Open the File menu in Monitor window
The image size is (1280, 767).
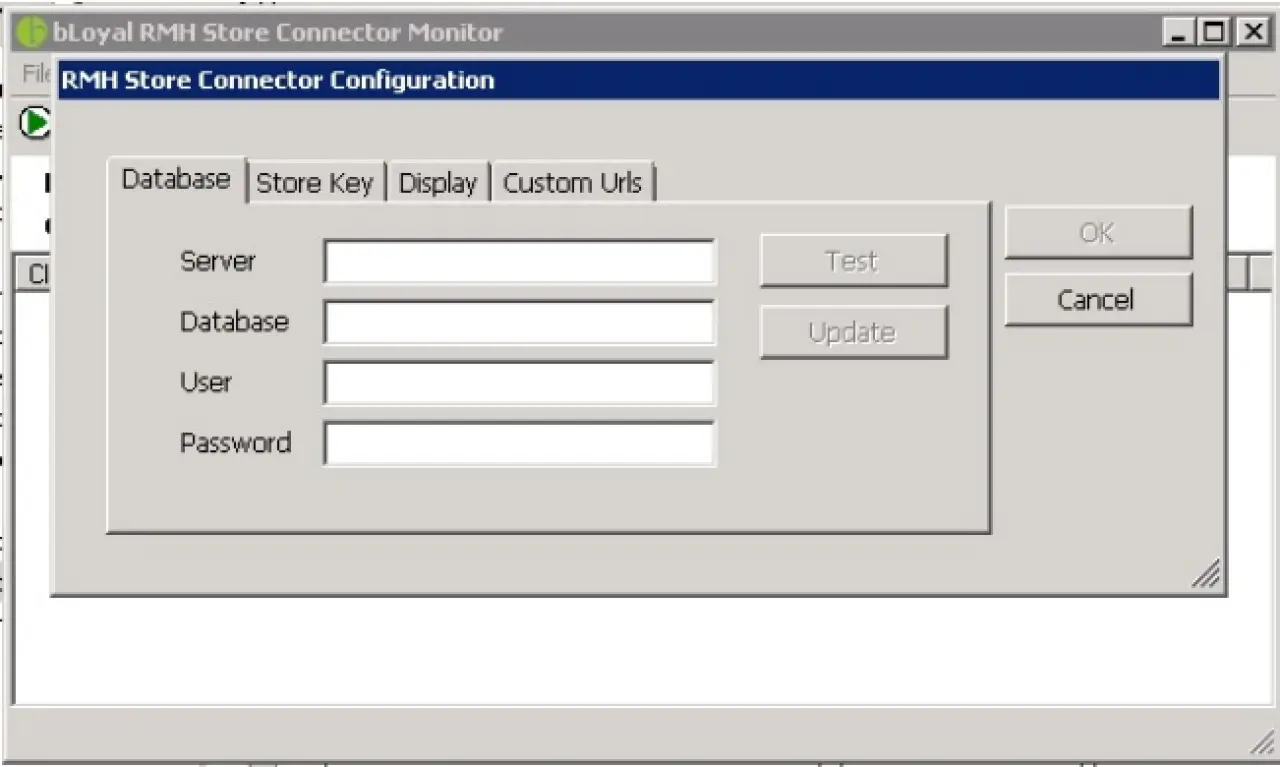[x=36, y=73]
